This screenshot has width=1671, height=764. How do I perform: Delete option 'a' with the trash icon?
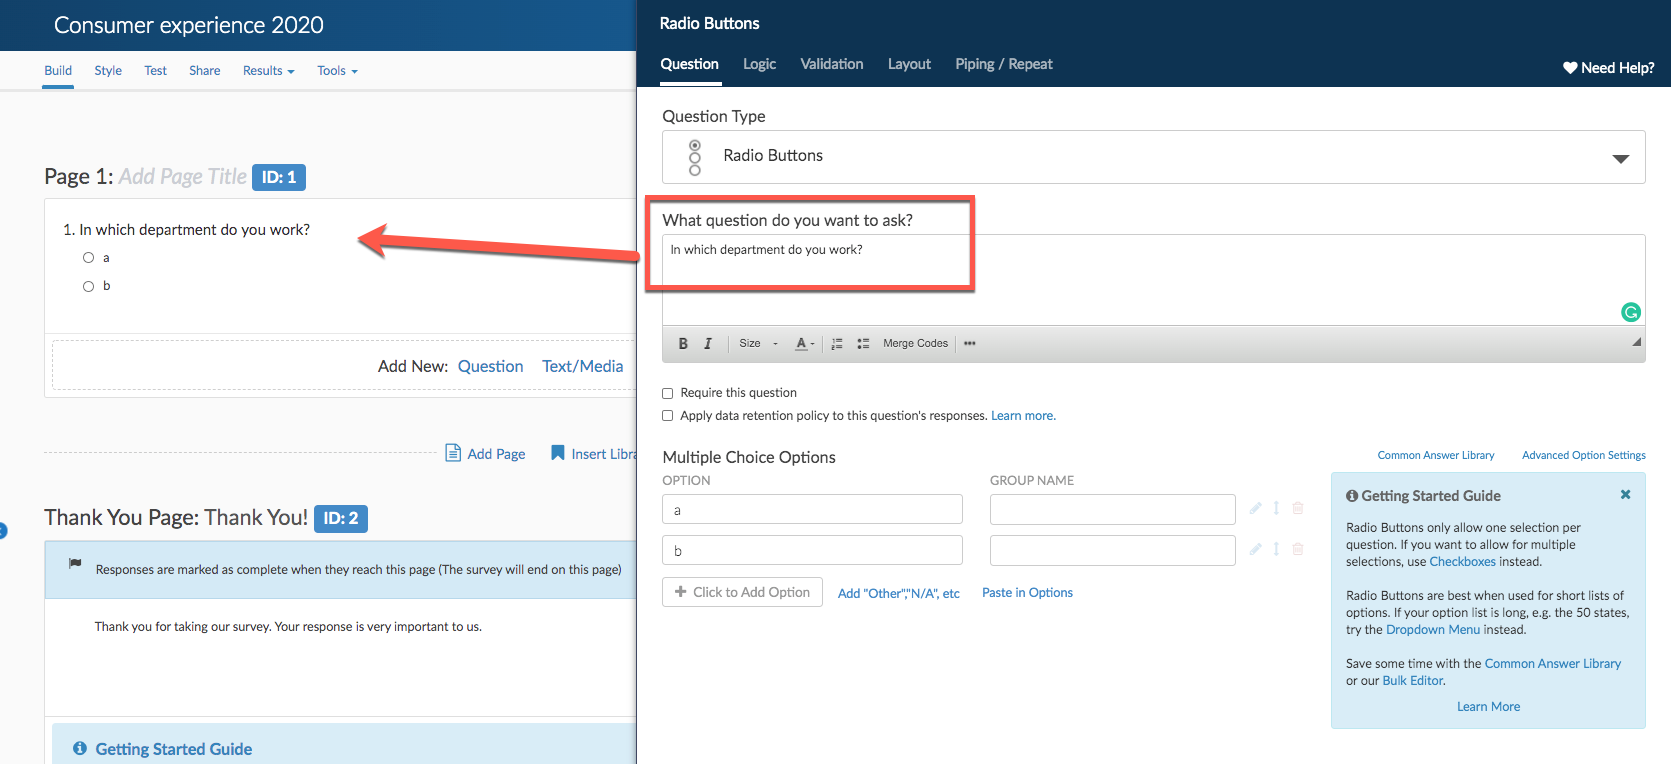coord(1298,508)
